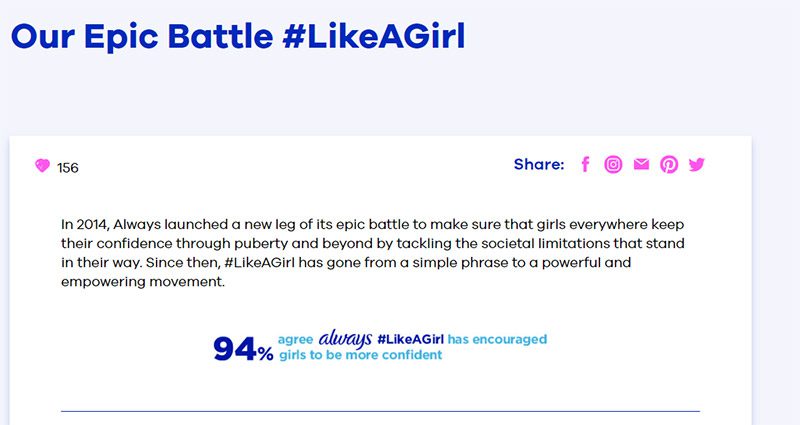This screenshot has height=425, width=800.
Task: Share the article via email envelope icon
Action: [x=641, y=164]
